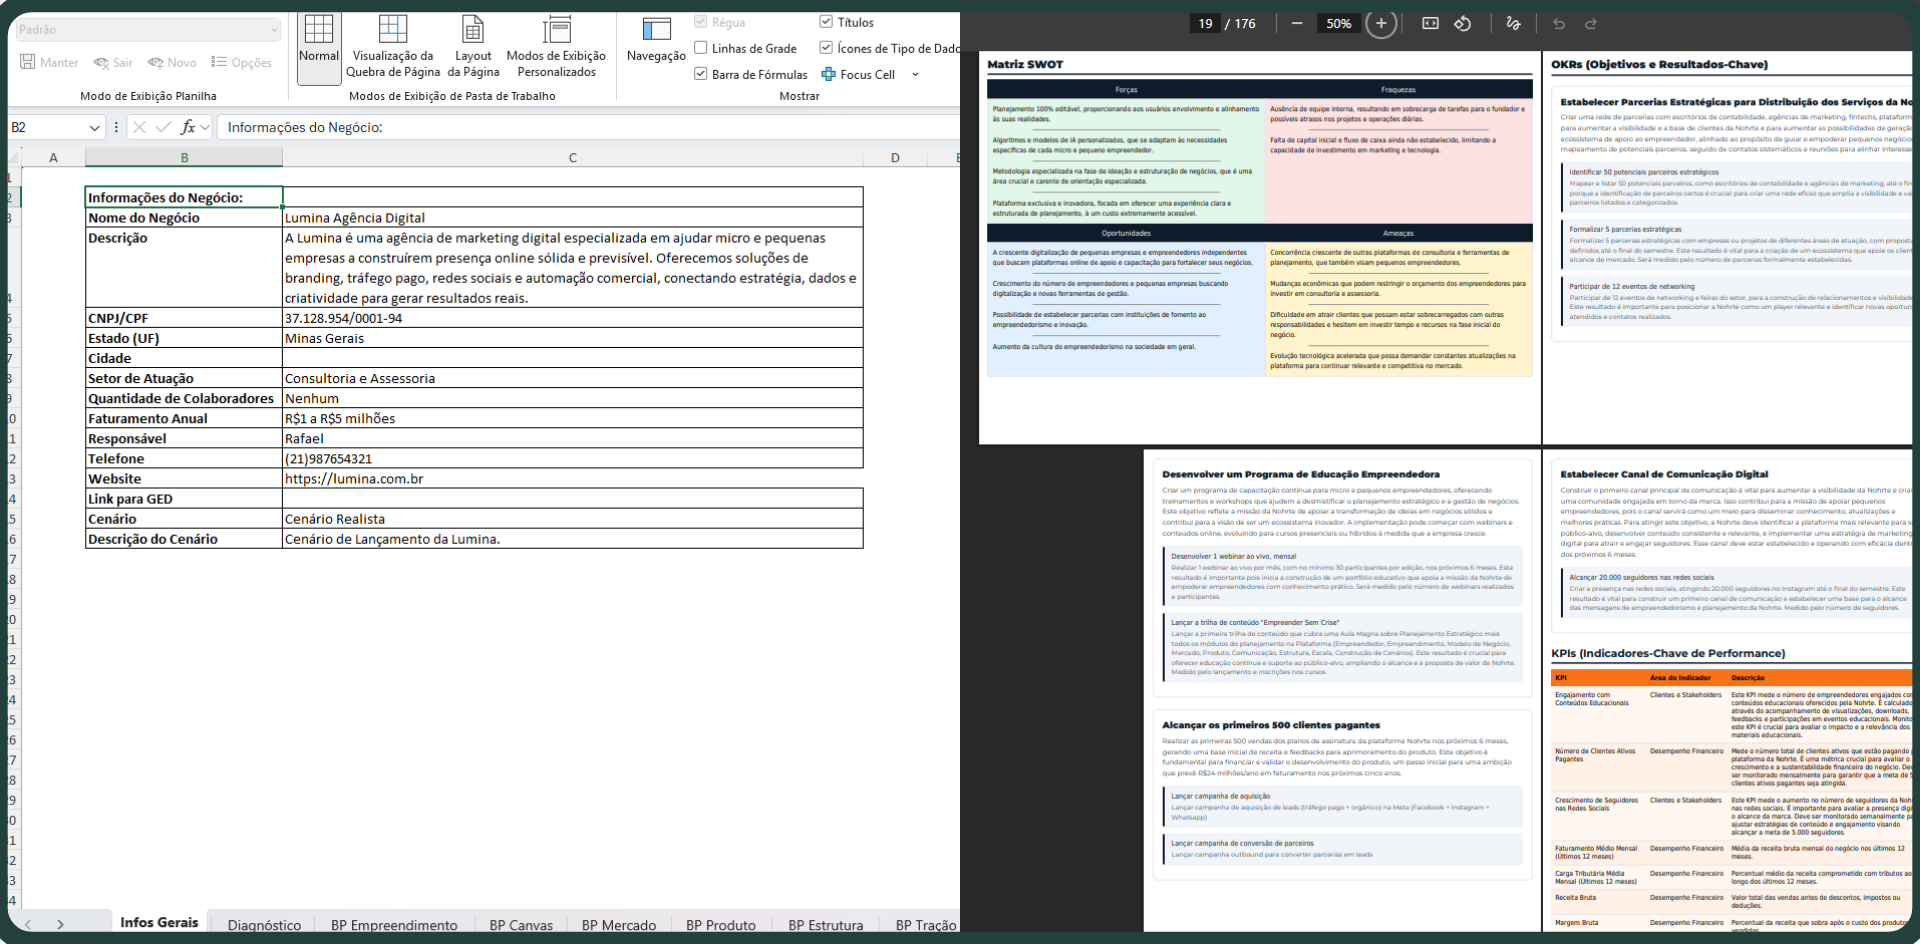1920x944 pixels.
Task: Open the BP Tração sheet tab
Action: [x=925, y=925]
